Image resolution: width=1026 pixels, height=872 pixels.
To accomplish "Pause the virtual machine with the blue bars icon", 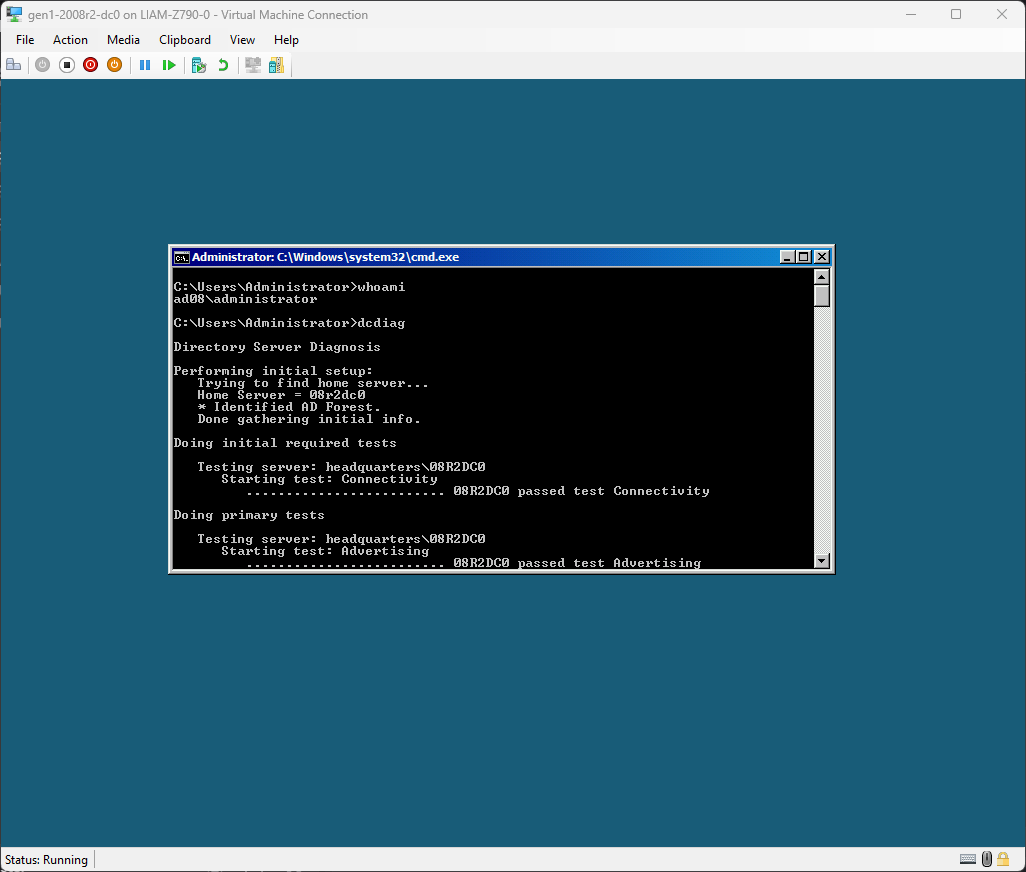I will point(145,65).
